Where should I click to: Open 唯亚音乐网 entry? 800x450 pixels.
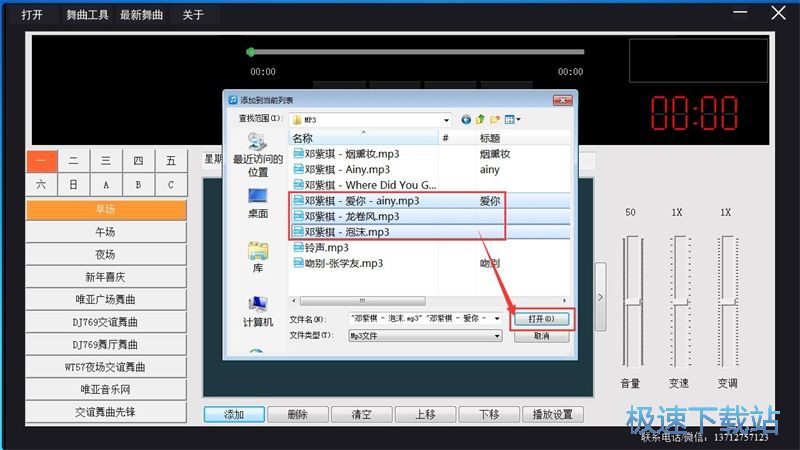pos(106,389)
